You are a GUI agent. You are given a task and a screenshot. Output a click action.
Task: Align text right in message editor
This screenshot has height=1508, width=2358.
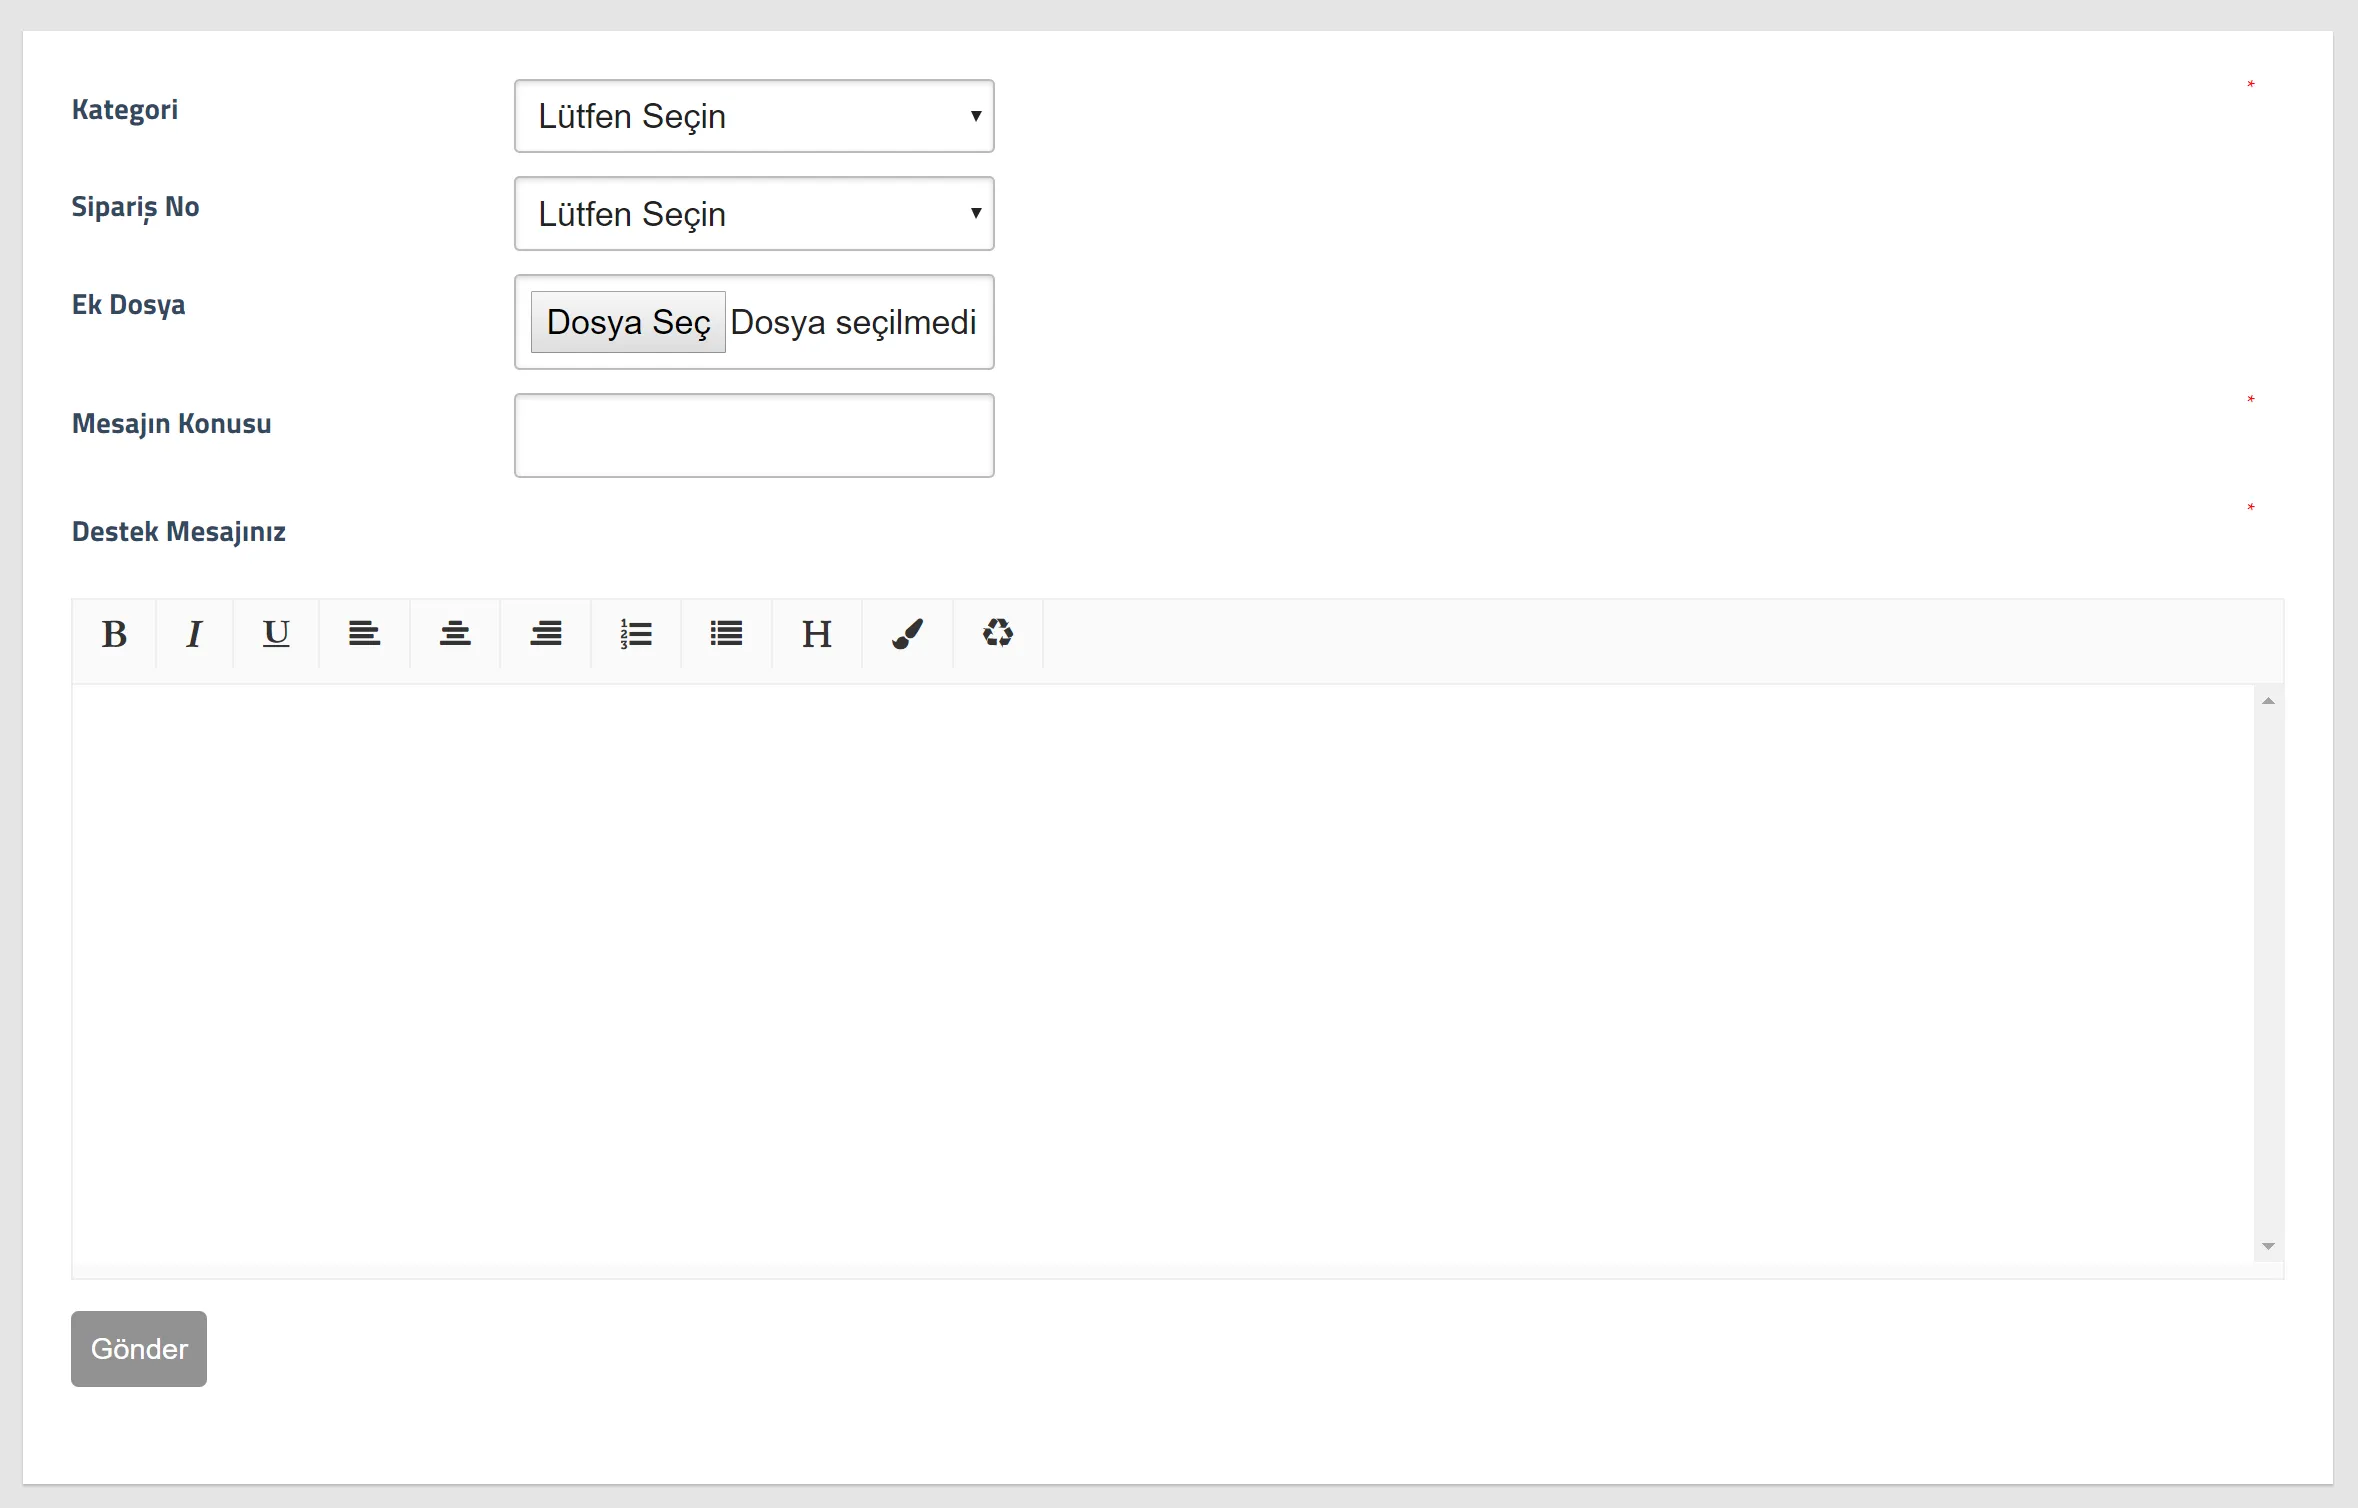click(x=546, y=634)
